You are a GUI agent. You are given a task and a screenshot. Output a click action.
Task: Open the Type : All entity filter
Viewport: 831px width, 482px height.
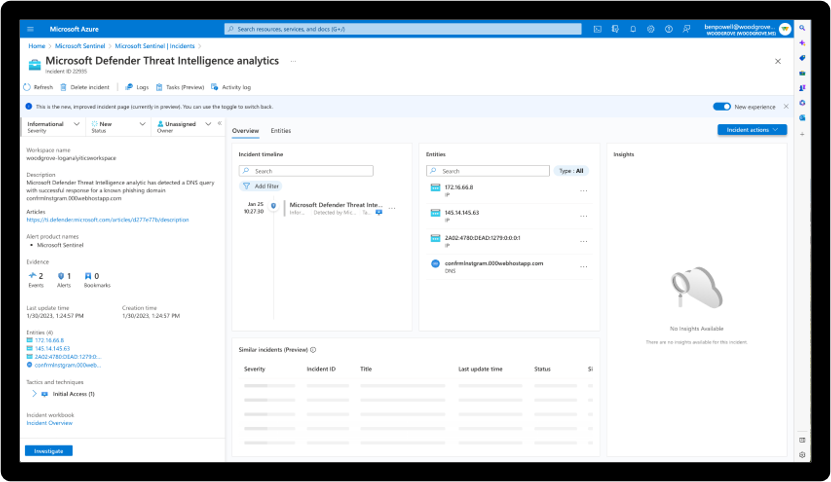point(571,171)
